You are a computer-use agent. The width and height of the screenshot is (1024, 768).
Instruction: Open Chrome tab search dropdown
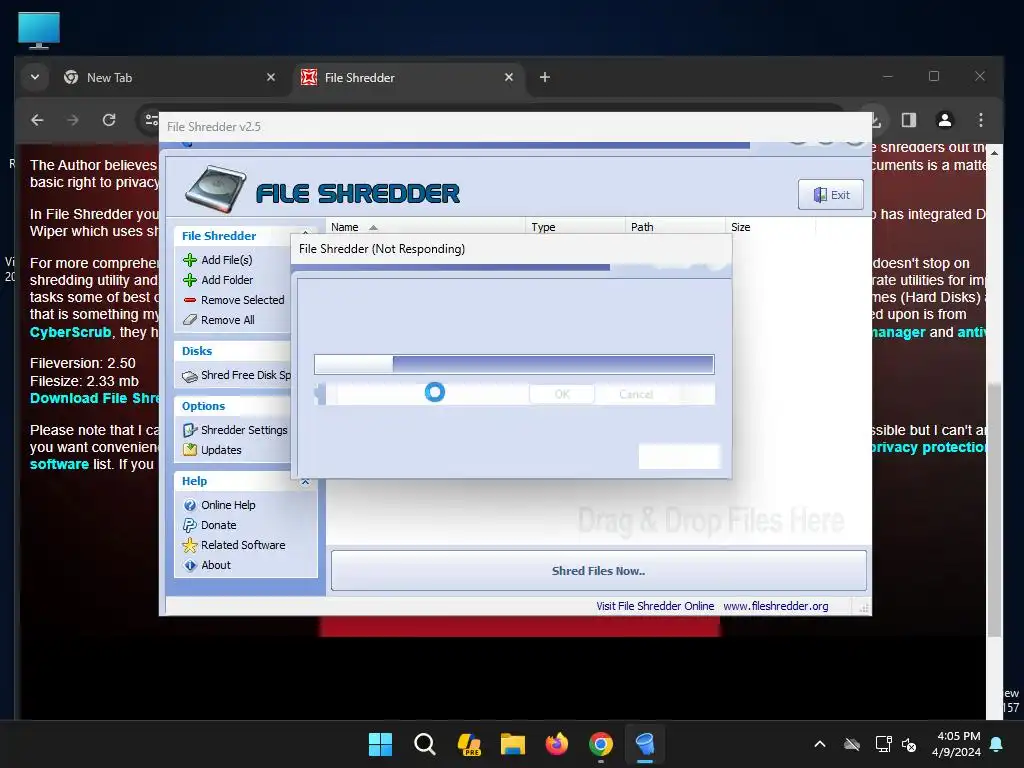point(35,77)
